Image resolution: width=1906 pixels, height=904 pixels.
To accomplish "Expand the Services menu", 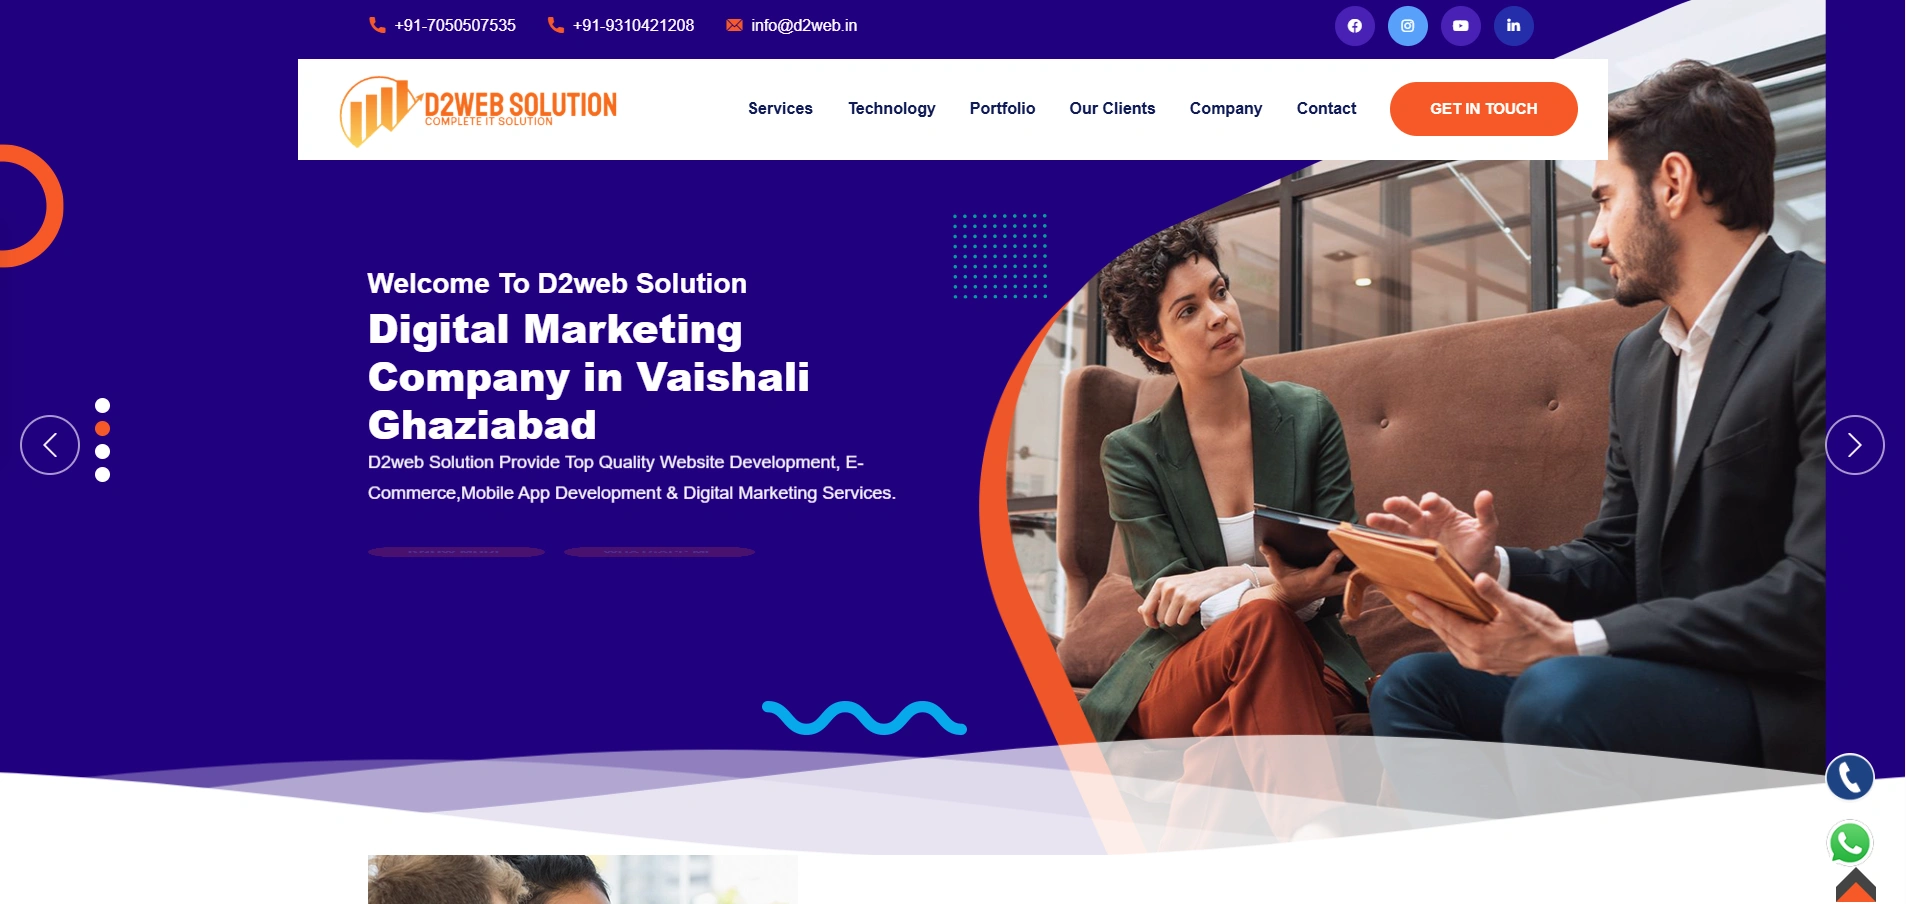I will pos(780,108).
